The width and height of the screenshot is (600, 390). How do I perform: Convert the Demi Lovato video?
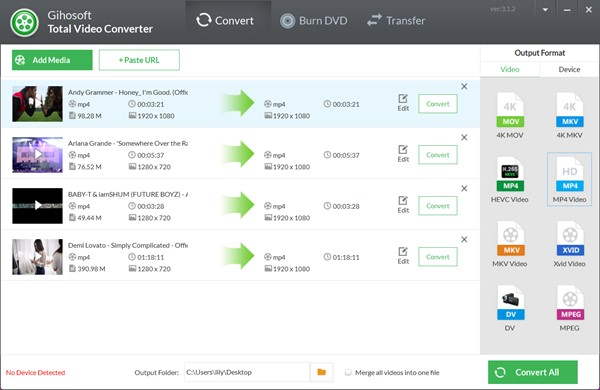(438, 257)
